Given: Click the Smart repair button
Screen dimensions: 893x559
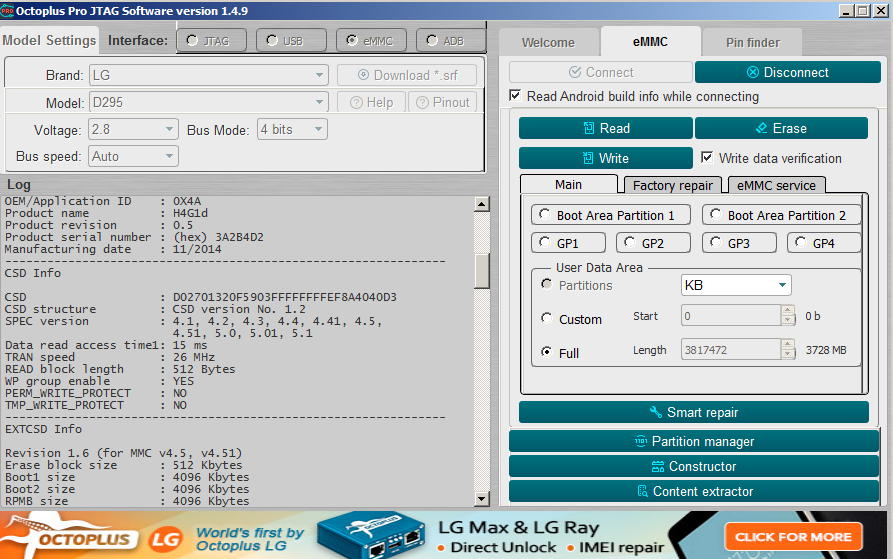Looking at the screenshot, I should click(x=694, y=412).
